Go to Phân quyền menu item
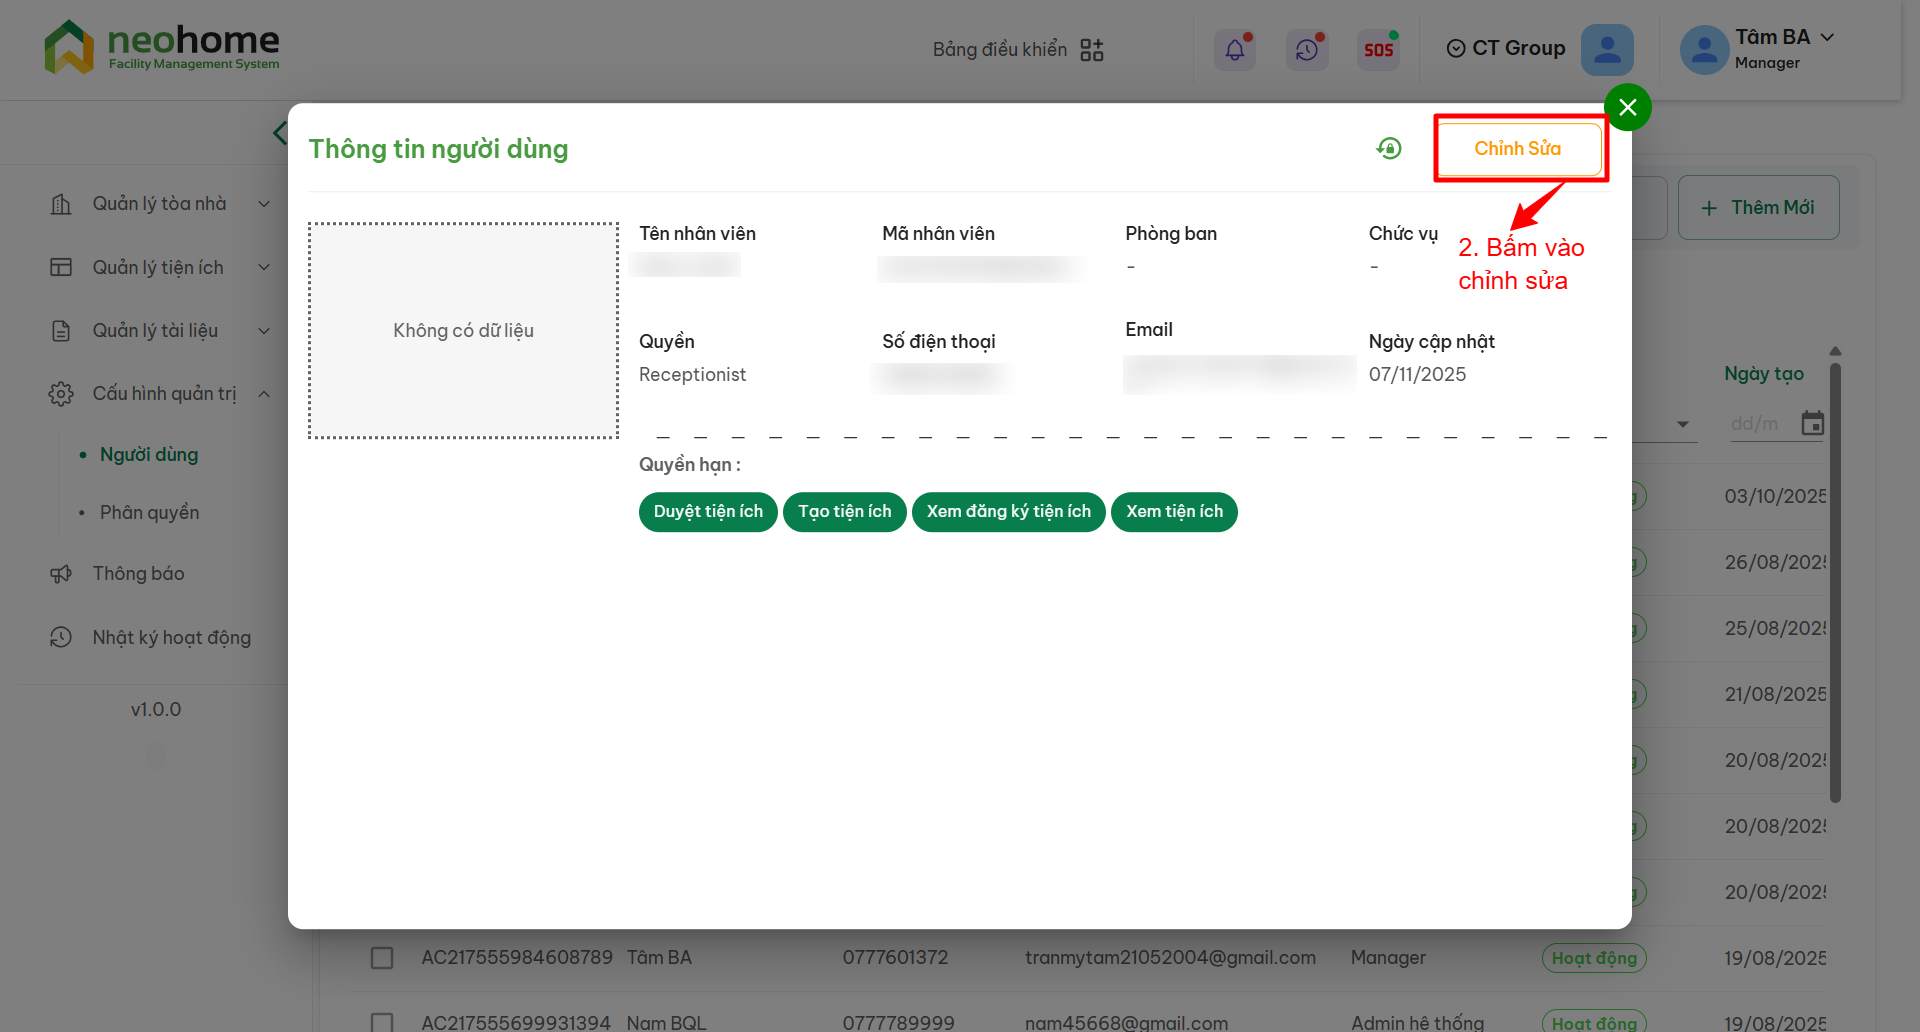This screenshot has width=1920, height=1032. click(149, 513)
